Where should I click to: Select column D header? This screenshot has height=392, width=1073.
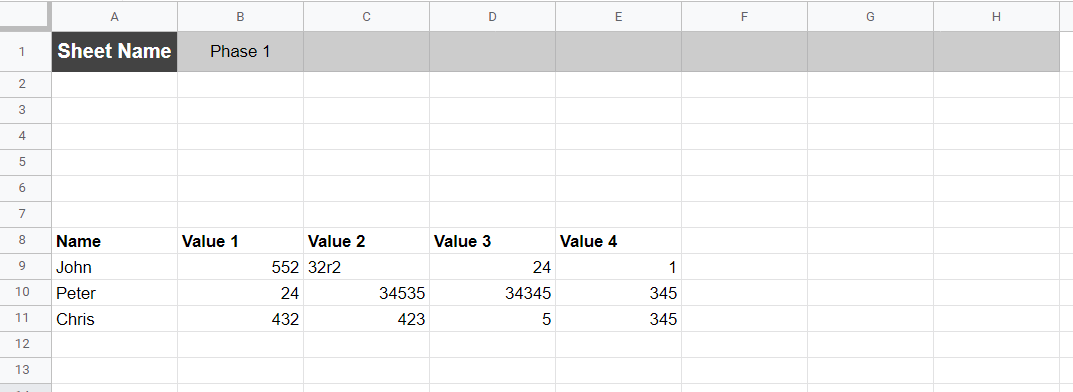pyautogui.click(x=492, y=16)
